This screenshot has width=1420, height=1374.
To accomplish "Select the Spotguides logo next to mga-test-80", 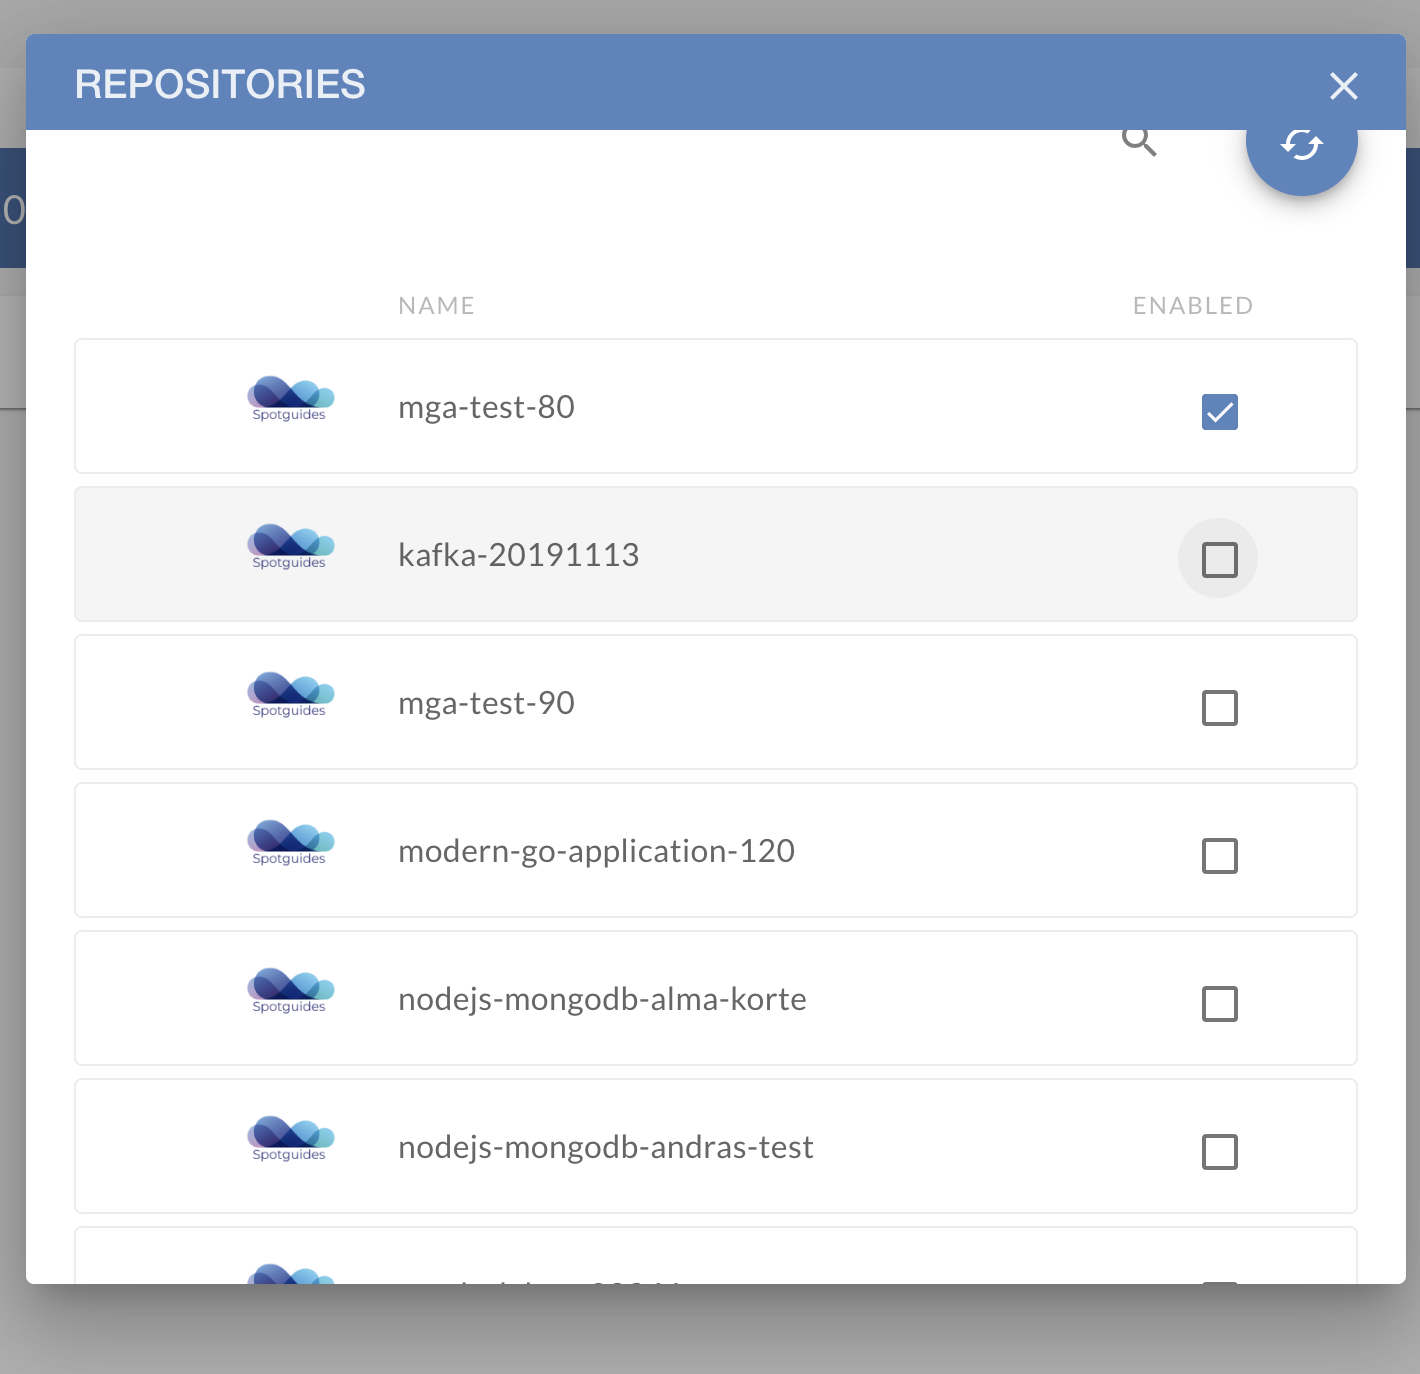I will [290, 400].
